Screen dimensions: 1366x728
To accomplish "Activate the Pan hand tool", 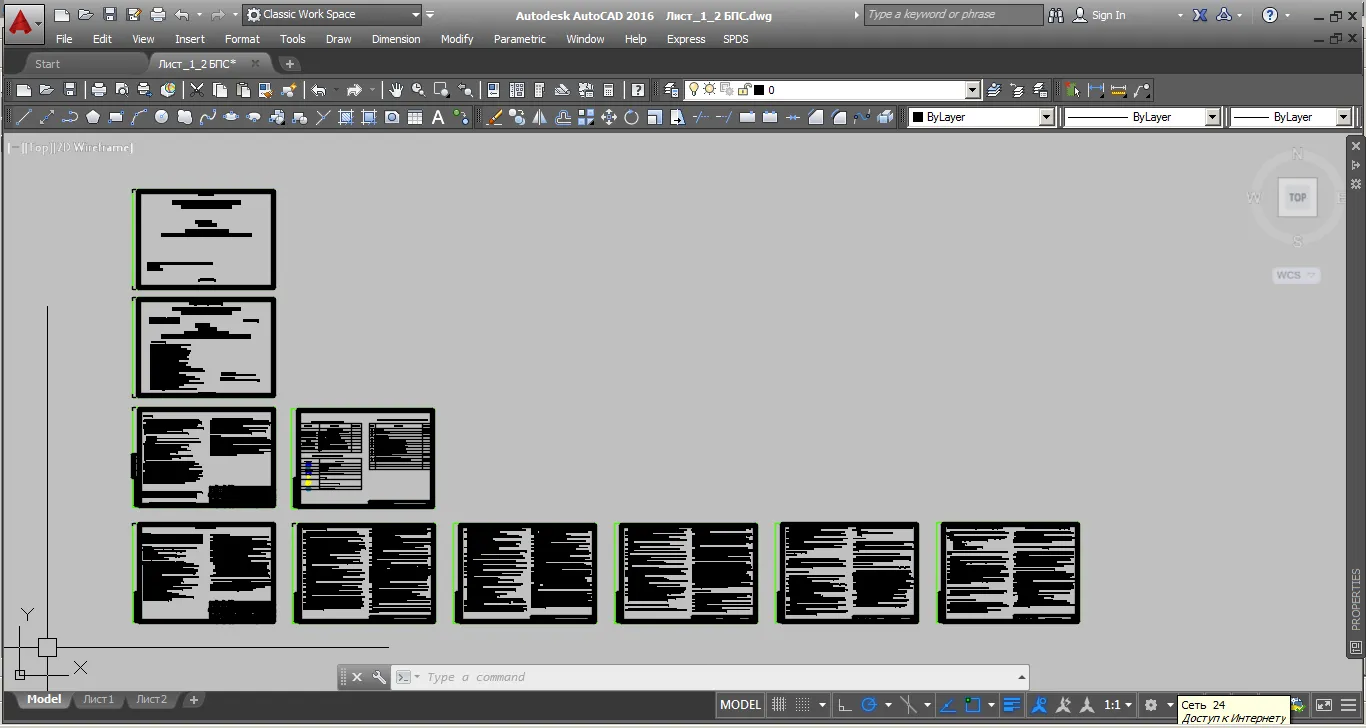I will 396,90.
